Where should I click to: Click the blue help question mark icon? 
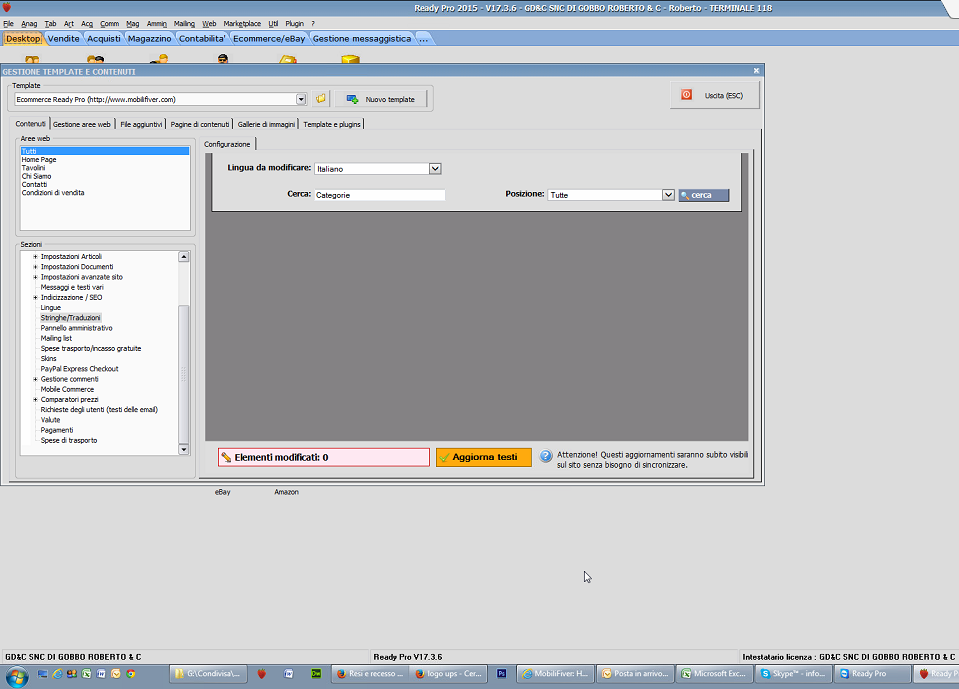[x=546, y=456]
